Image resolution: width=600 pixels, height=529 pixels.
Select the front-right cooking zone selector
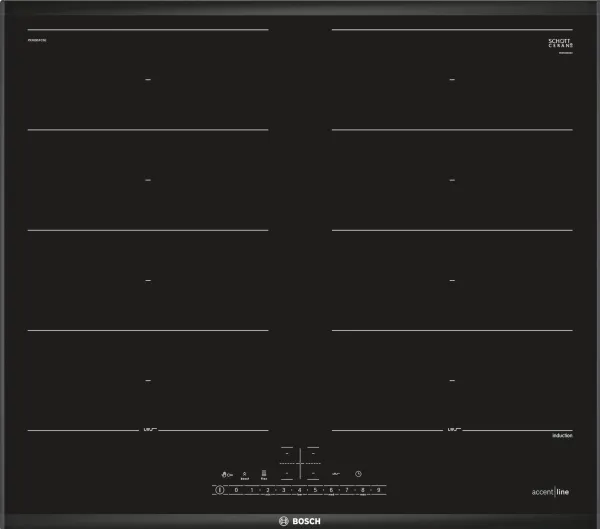tap(313, 473)
